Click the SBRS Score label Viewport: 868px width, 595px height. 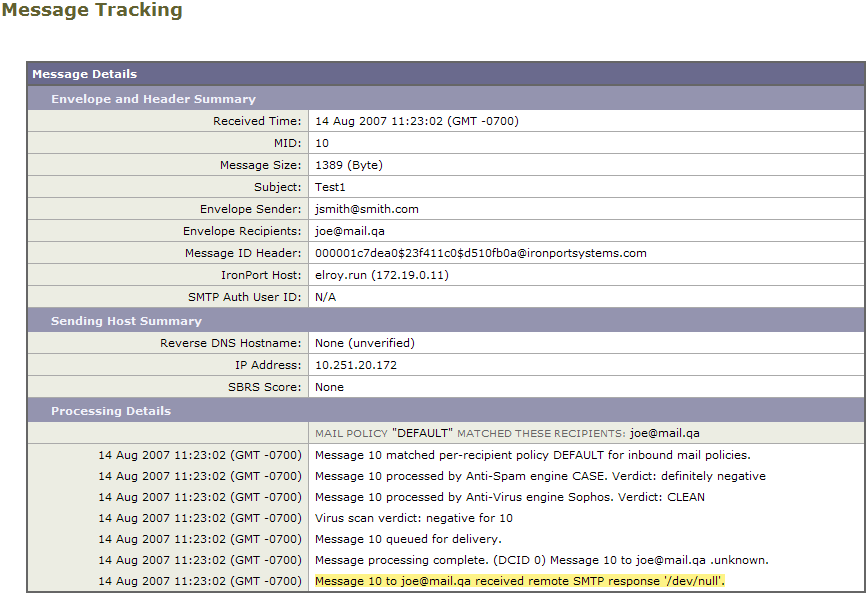(x=265, y=387)
